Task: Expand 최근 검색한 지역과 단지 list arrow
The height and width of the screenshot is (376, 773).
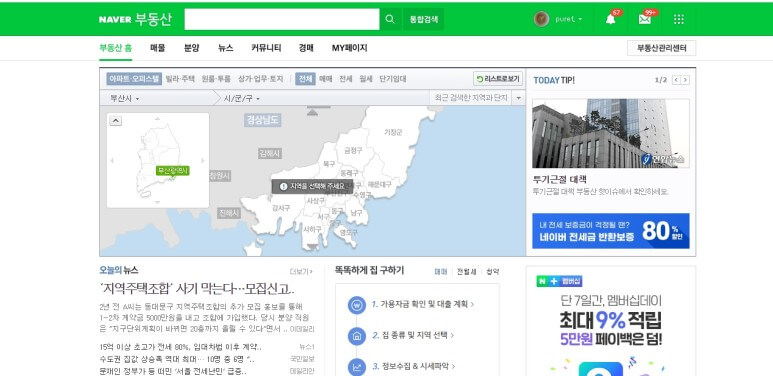Action: (x=518, y=98)
